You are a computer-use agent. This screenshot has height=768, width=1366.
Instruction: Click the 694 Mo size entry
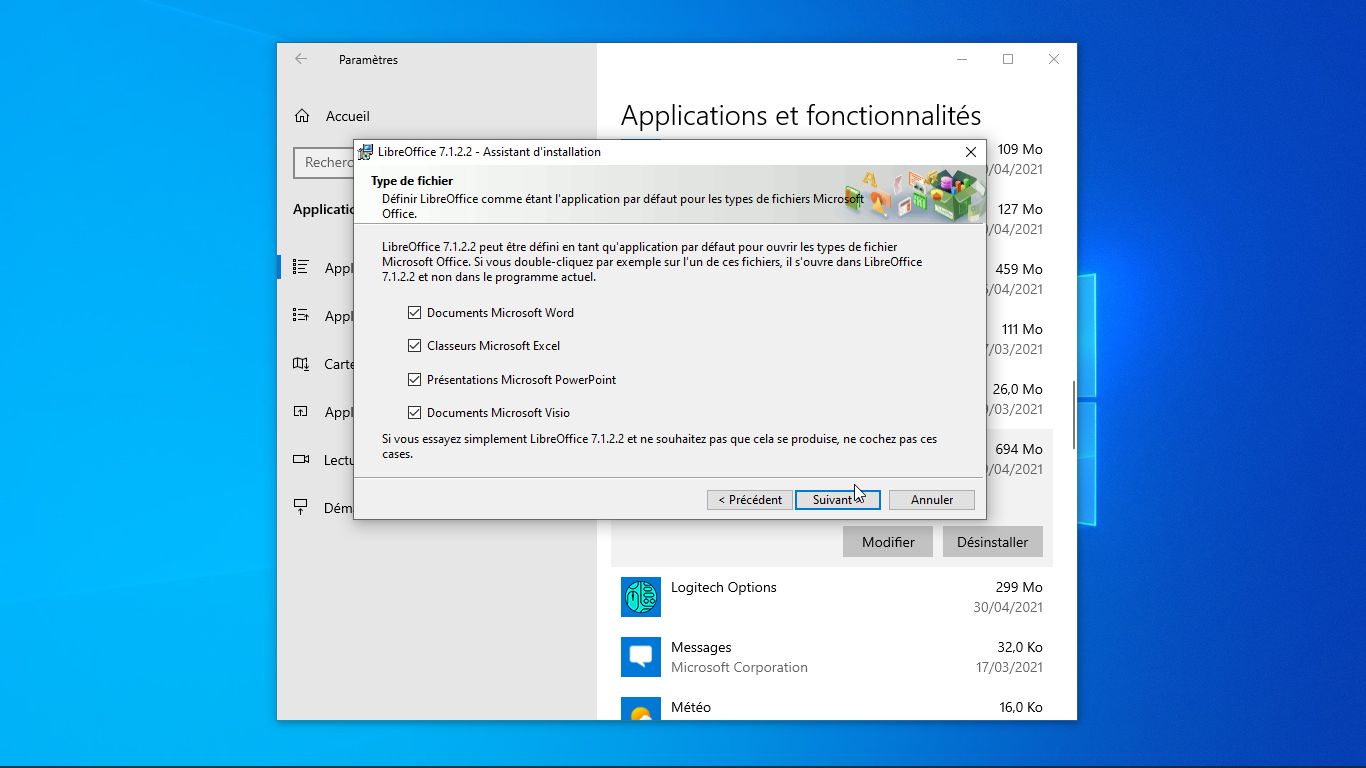(1018, 449)
